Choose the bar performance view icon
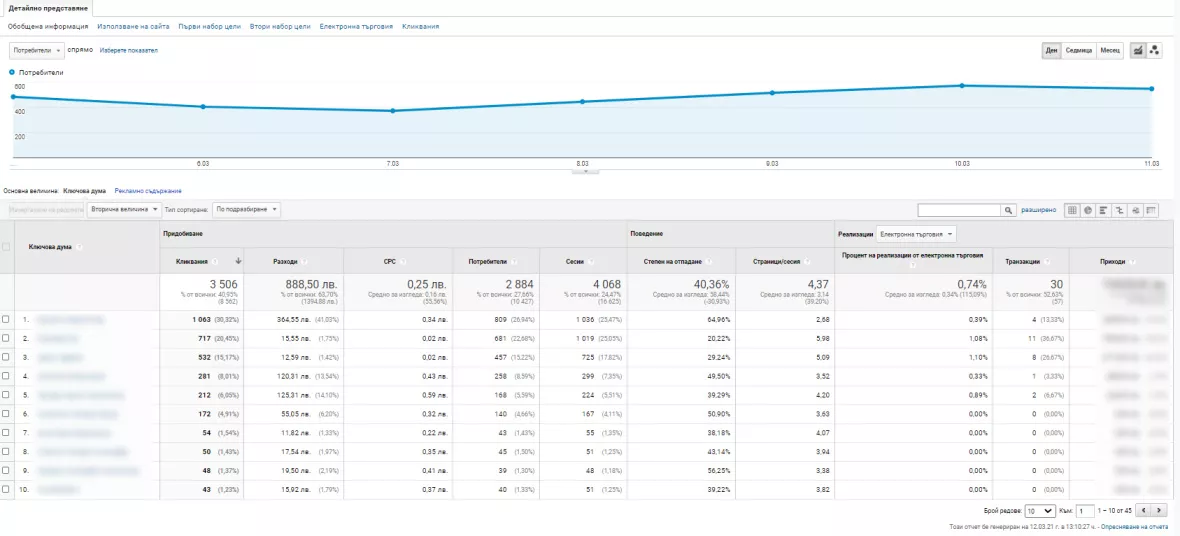The height and width of the screenshot is (536, 1180). click(x=1104, y=210)
